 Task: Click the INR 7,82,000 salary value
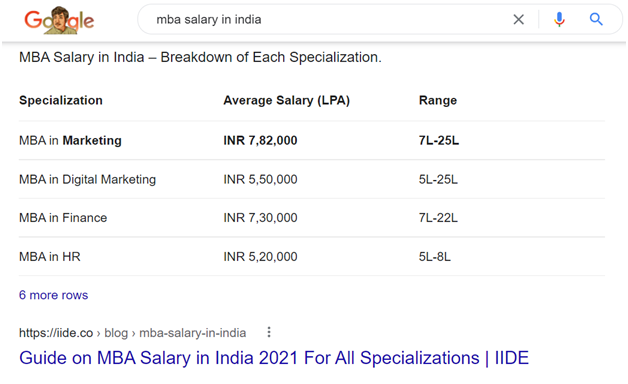click(260, 141)
